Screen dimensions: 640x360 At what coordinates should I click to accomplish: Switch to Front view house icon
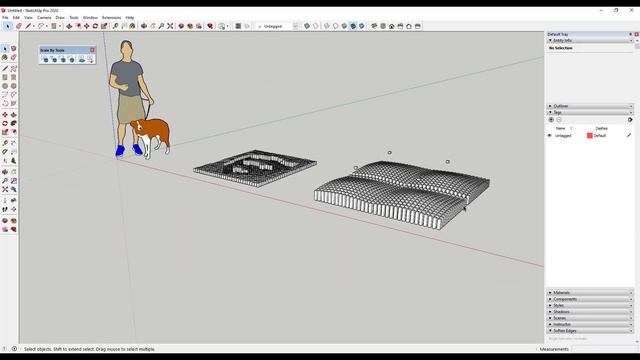[391, 26]
